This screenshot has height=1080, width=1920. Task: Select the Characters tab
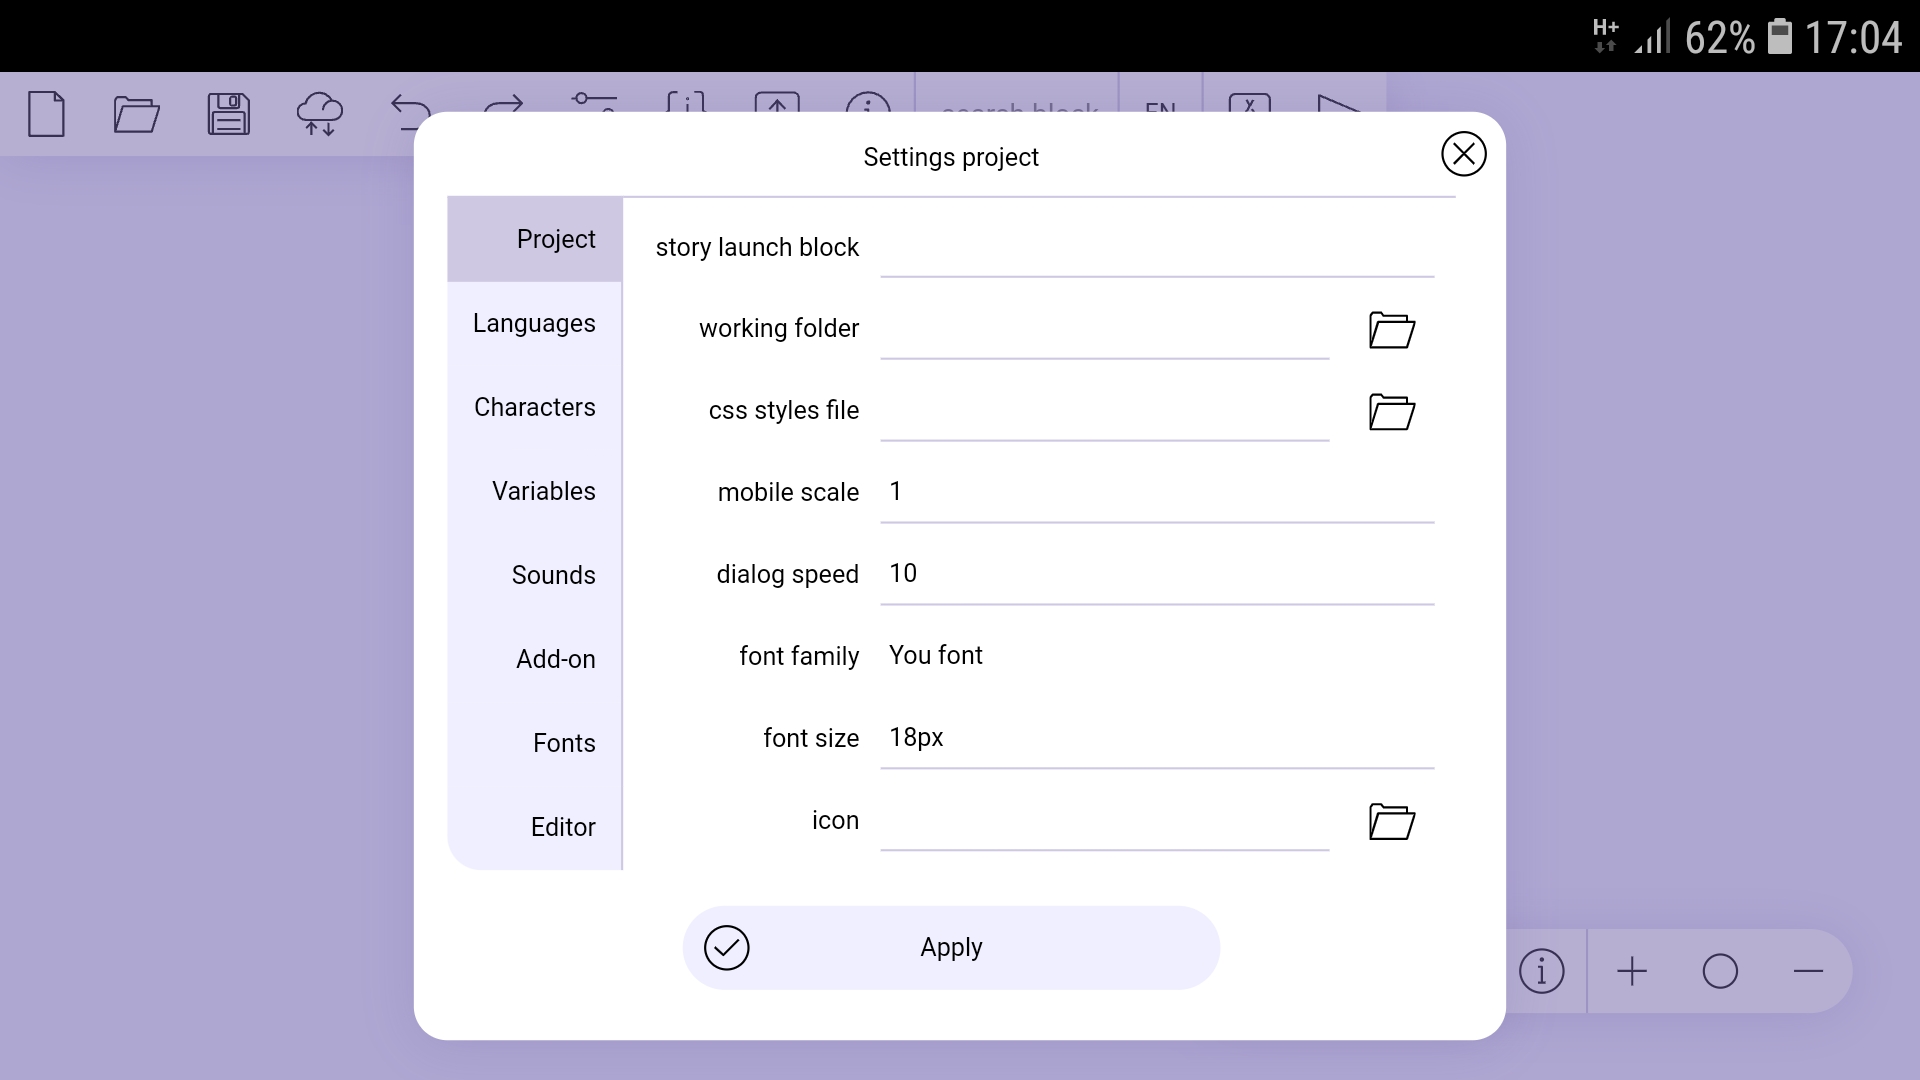535,406
